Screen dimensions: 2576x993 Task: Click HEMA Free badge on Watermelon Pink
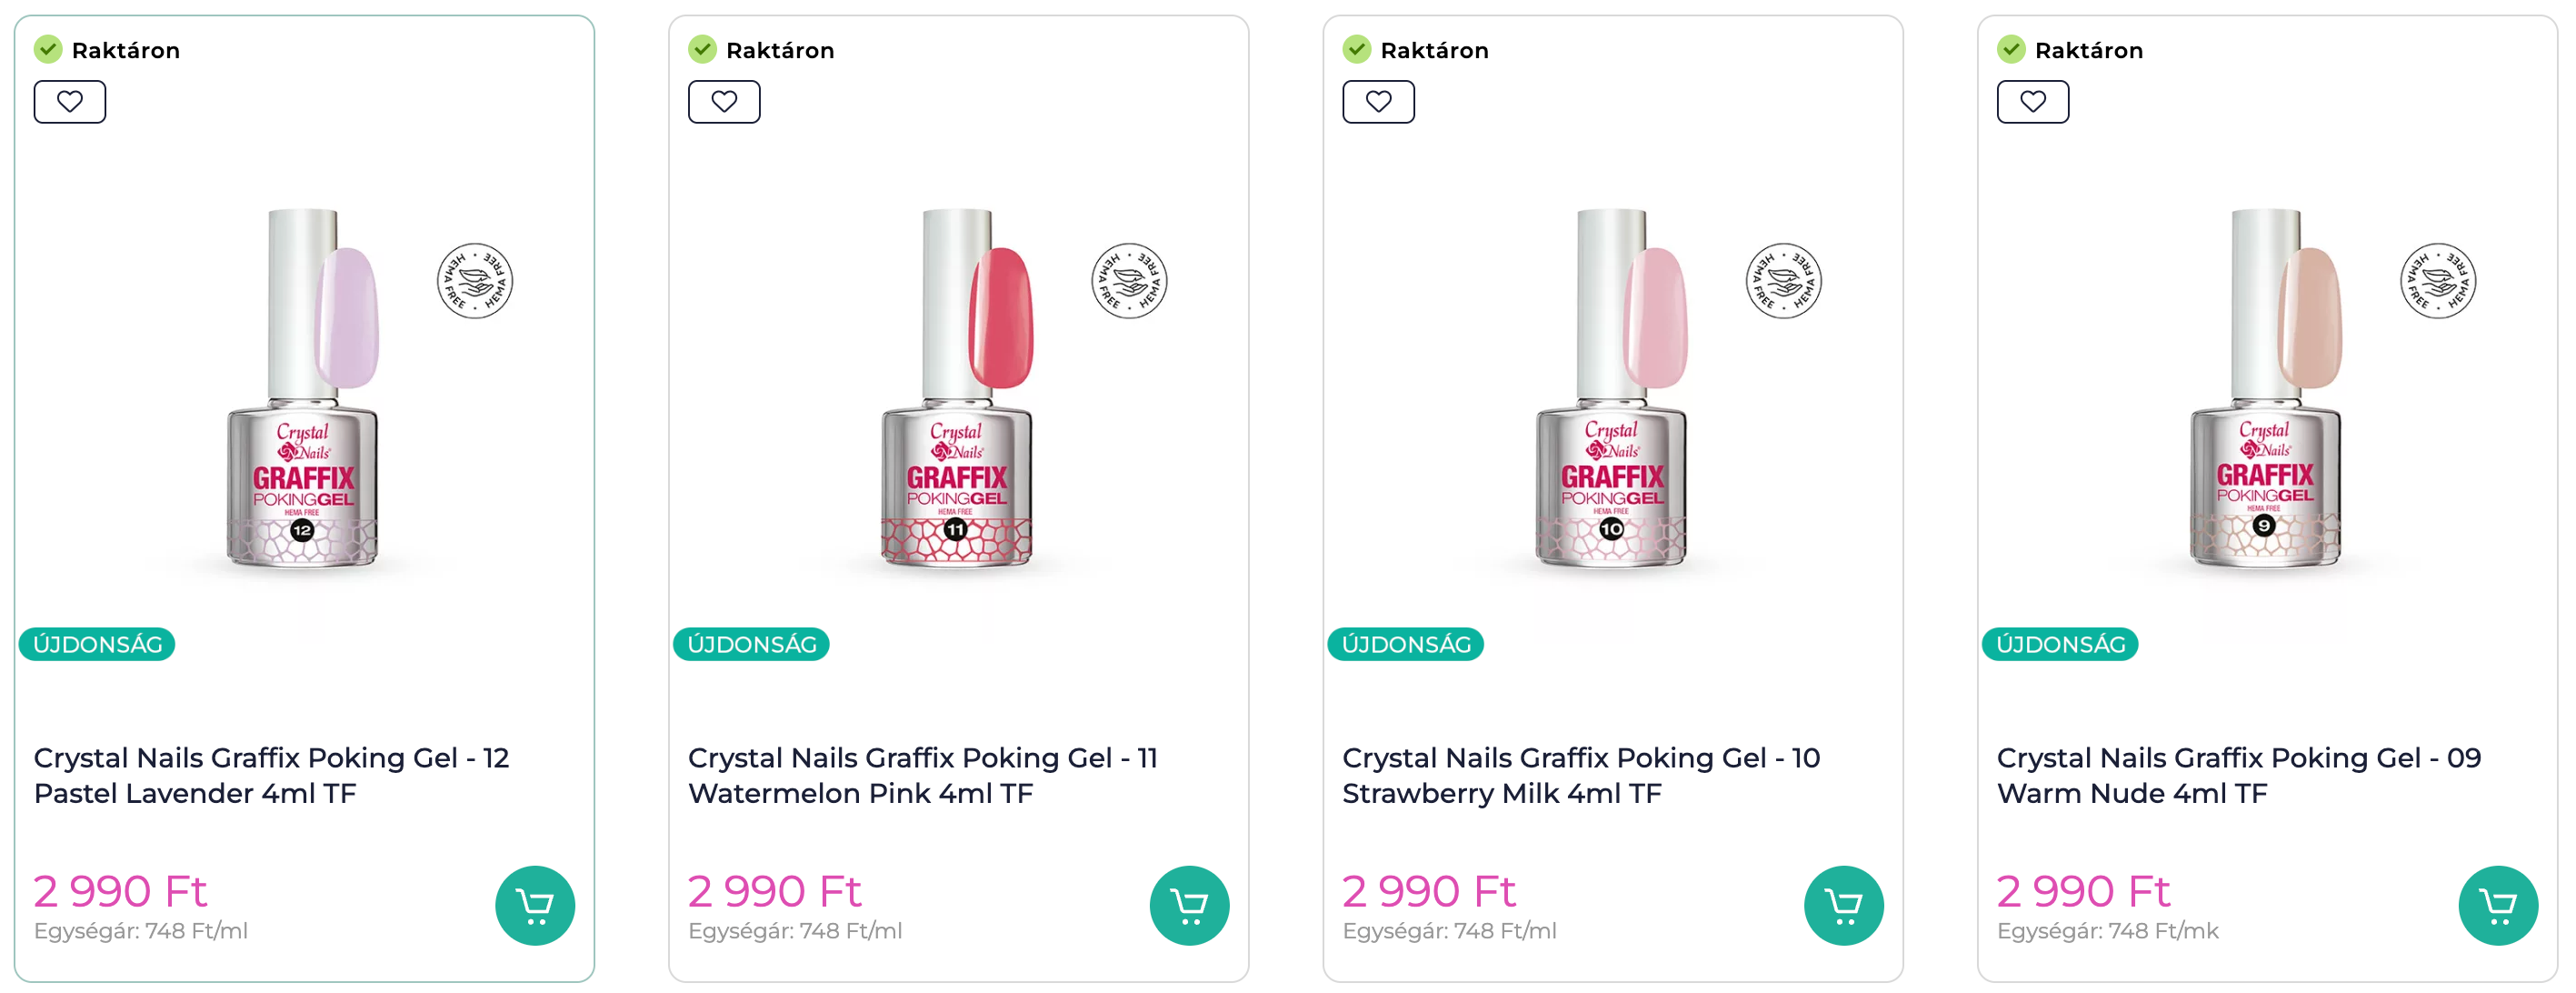pos(1129,281)
